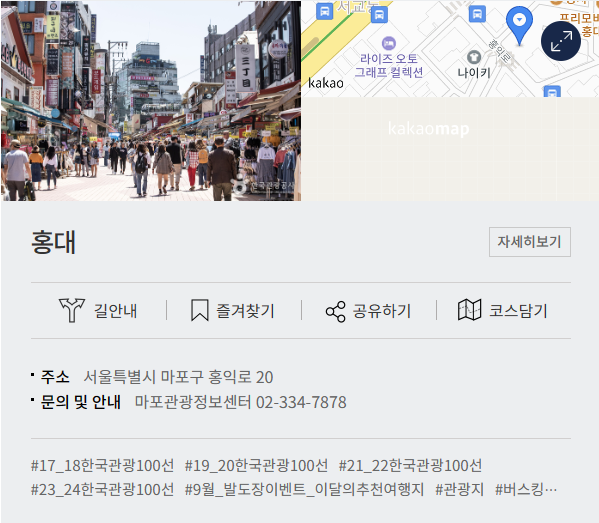The height and width of the screenshot is (523, 599).
Task: Select 라이즈 오토그래프 컬렉션 marker on map
Action: tap(389, 43)
